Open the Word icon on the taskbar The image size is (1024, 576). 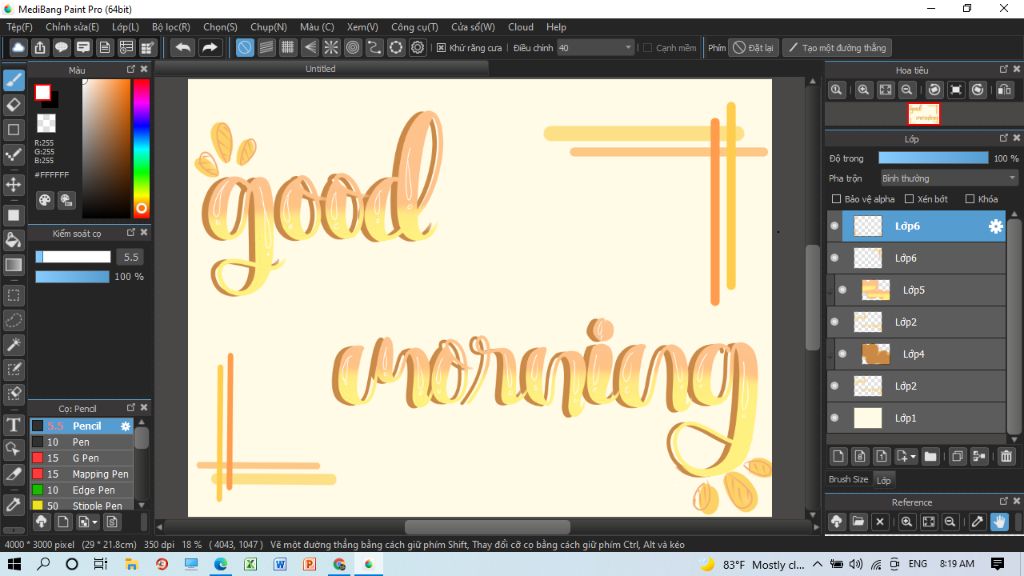(280, 564)
